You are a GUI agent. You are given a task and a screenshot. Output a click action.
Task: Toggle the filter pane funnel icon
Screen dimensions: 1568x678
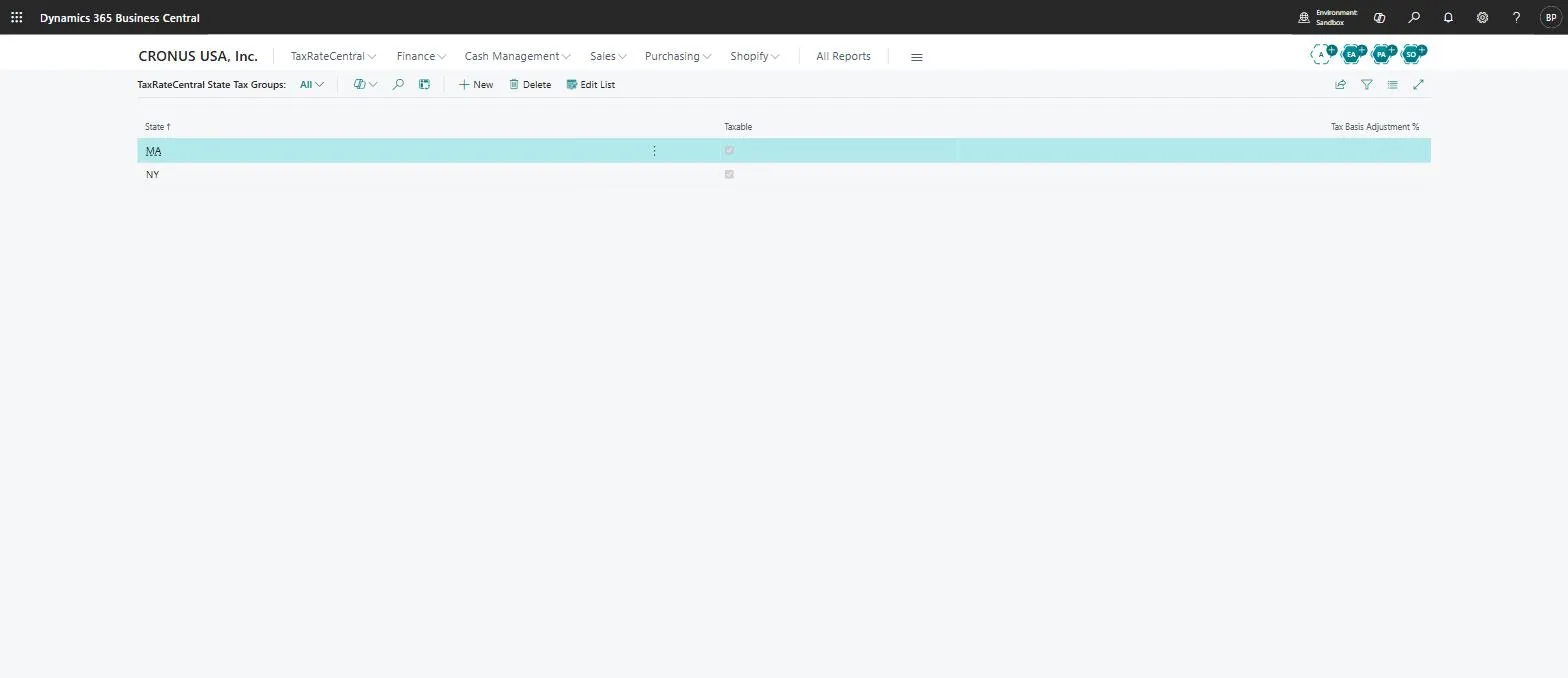coord(1366,85)
